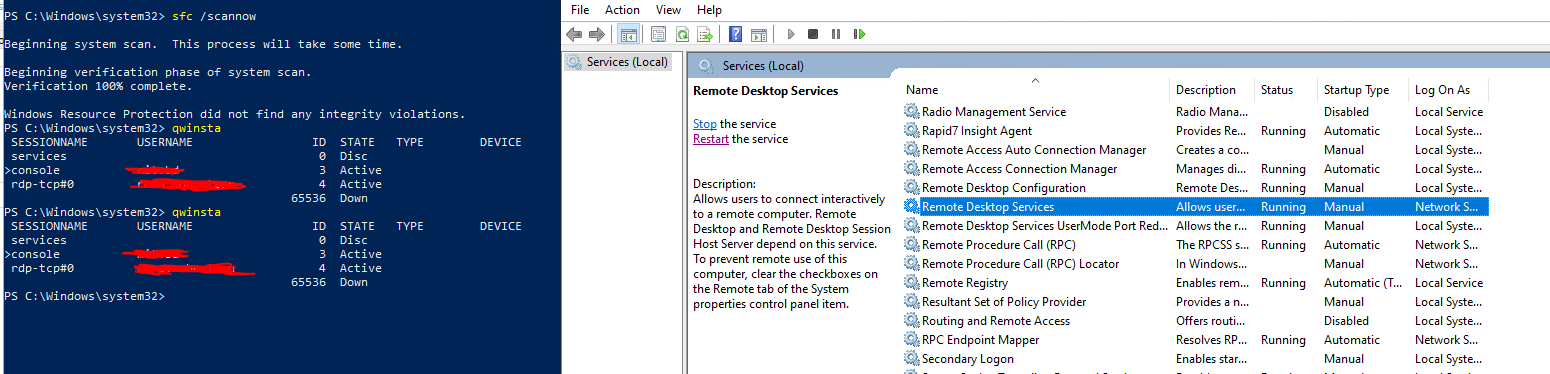Viewport: 1550px width, 374px height.
Task: Select Resultant Set of Policy Provider name
Action: [1004, 302]
